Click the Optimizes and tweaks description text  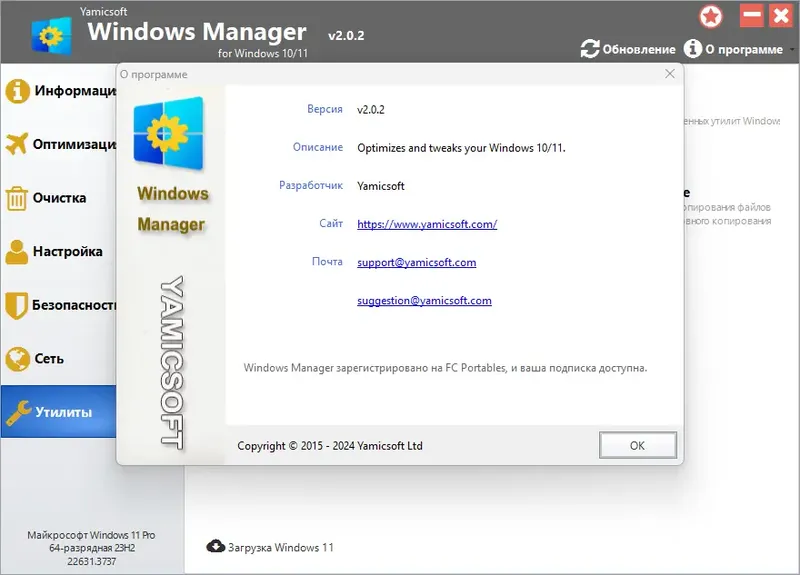(x=461, y=148)
